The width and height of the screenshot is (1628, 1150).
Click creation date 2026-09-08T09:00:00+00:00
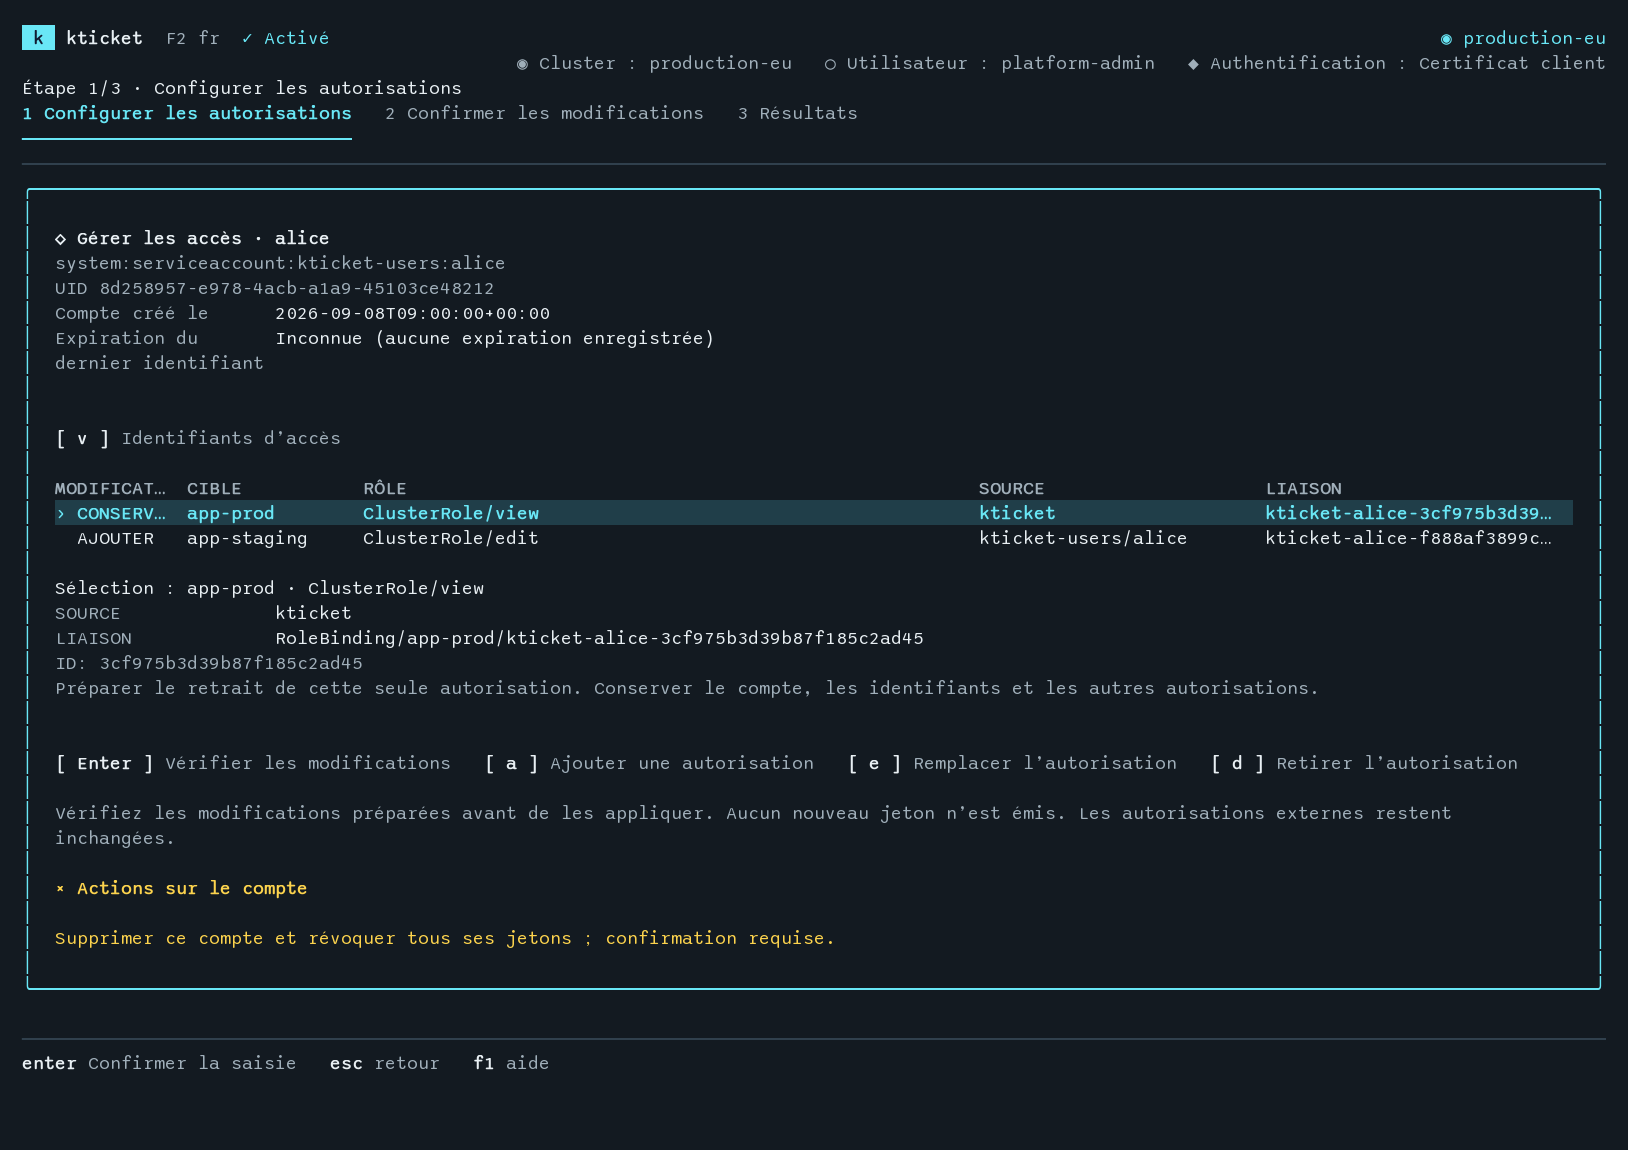tap(413, 313)
